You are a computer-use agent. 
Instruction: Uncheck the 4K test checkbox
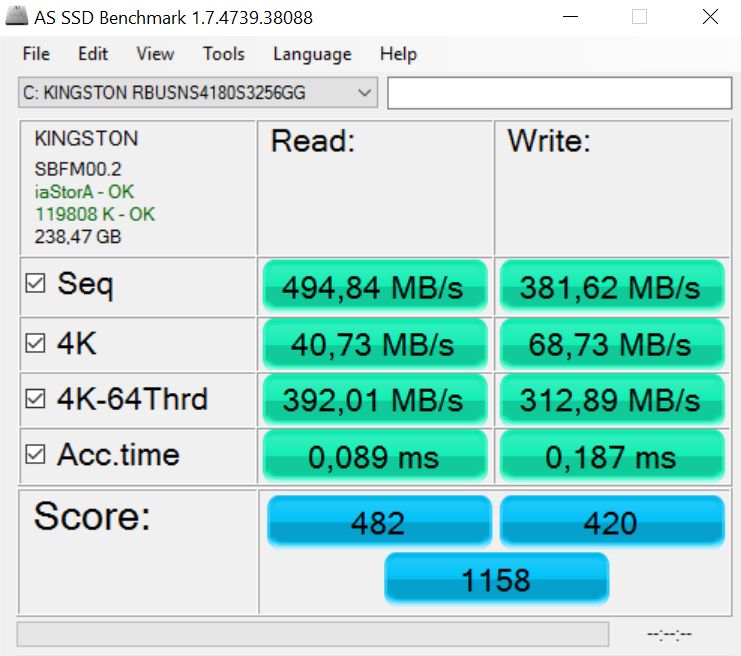(35, 343)
